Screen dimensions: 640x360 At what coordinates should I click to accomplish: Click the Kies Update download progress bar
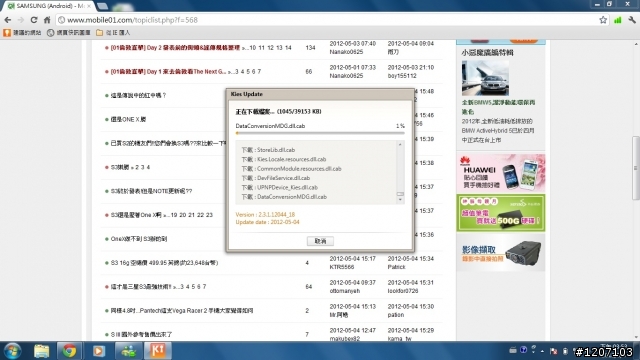coord(320,133)
